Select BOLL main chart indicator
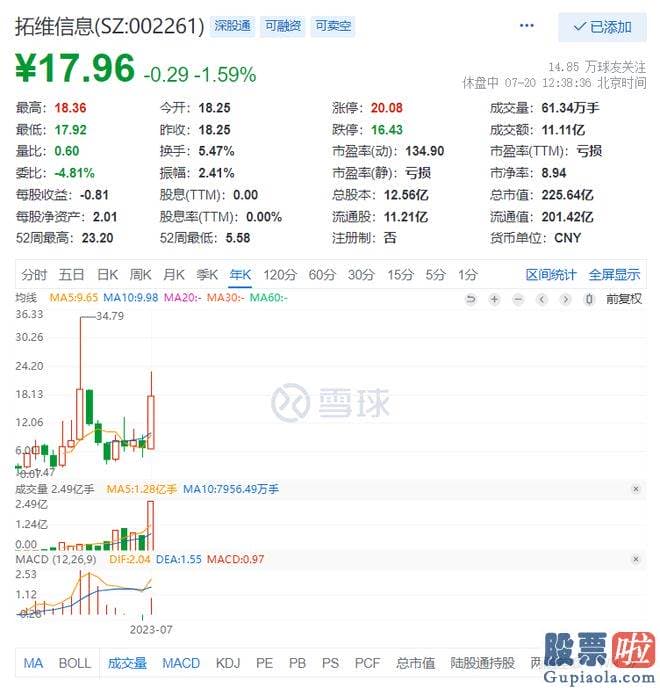 [x=75, y=663]
